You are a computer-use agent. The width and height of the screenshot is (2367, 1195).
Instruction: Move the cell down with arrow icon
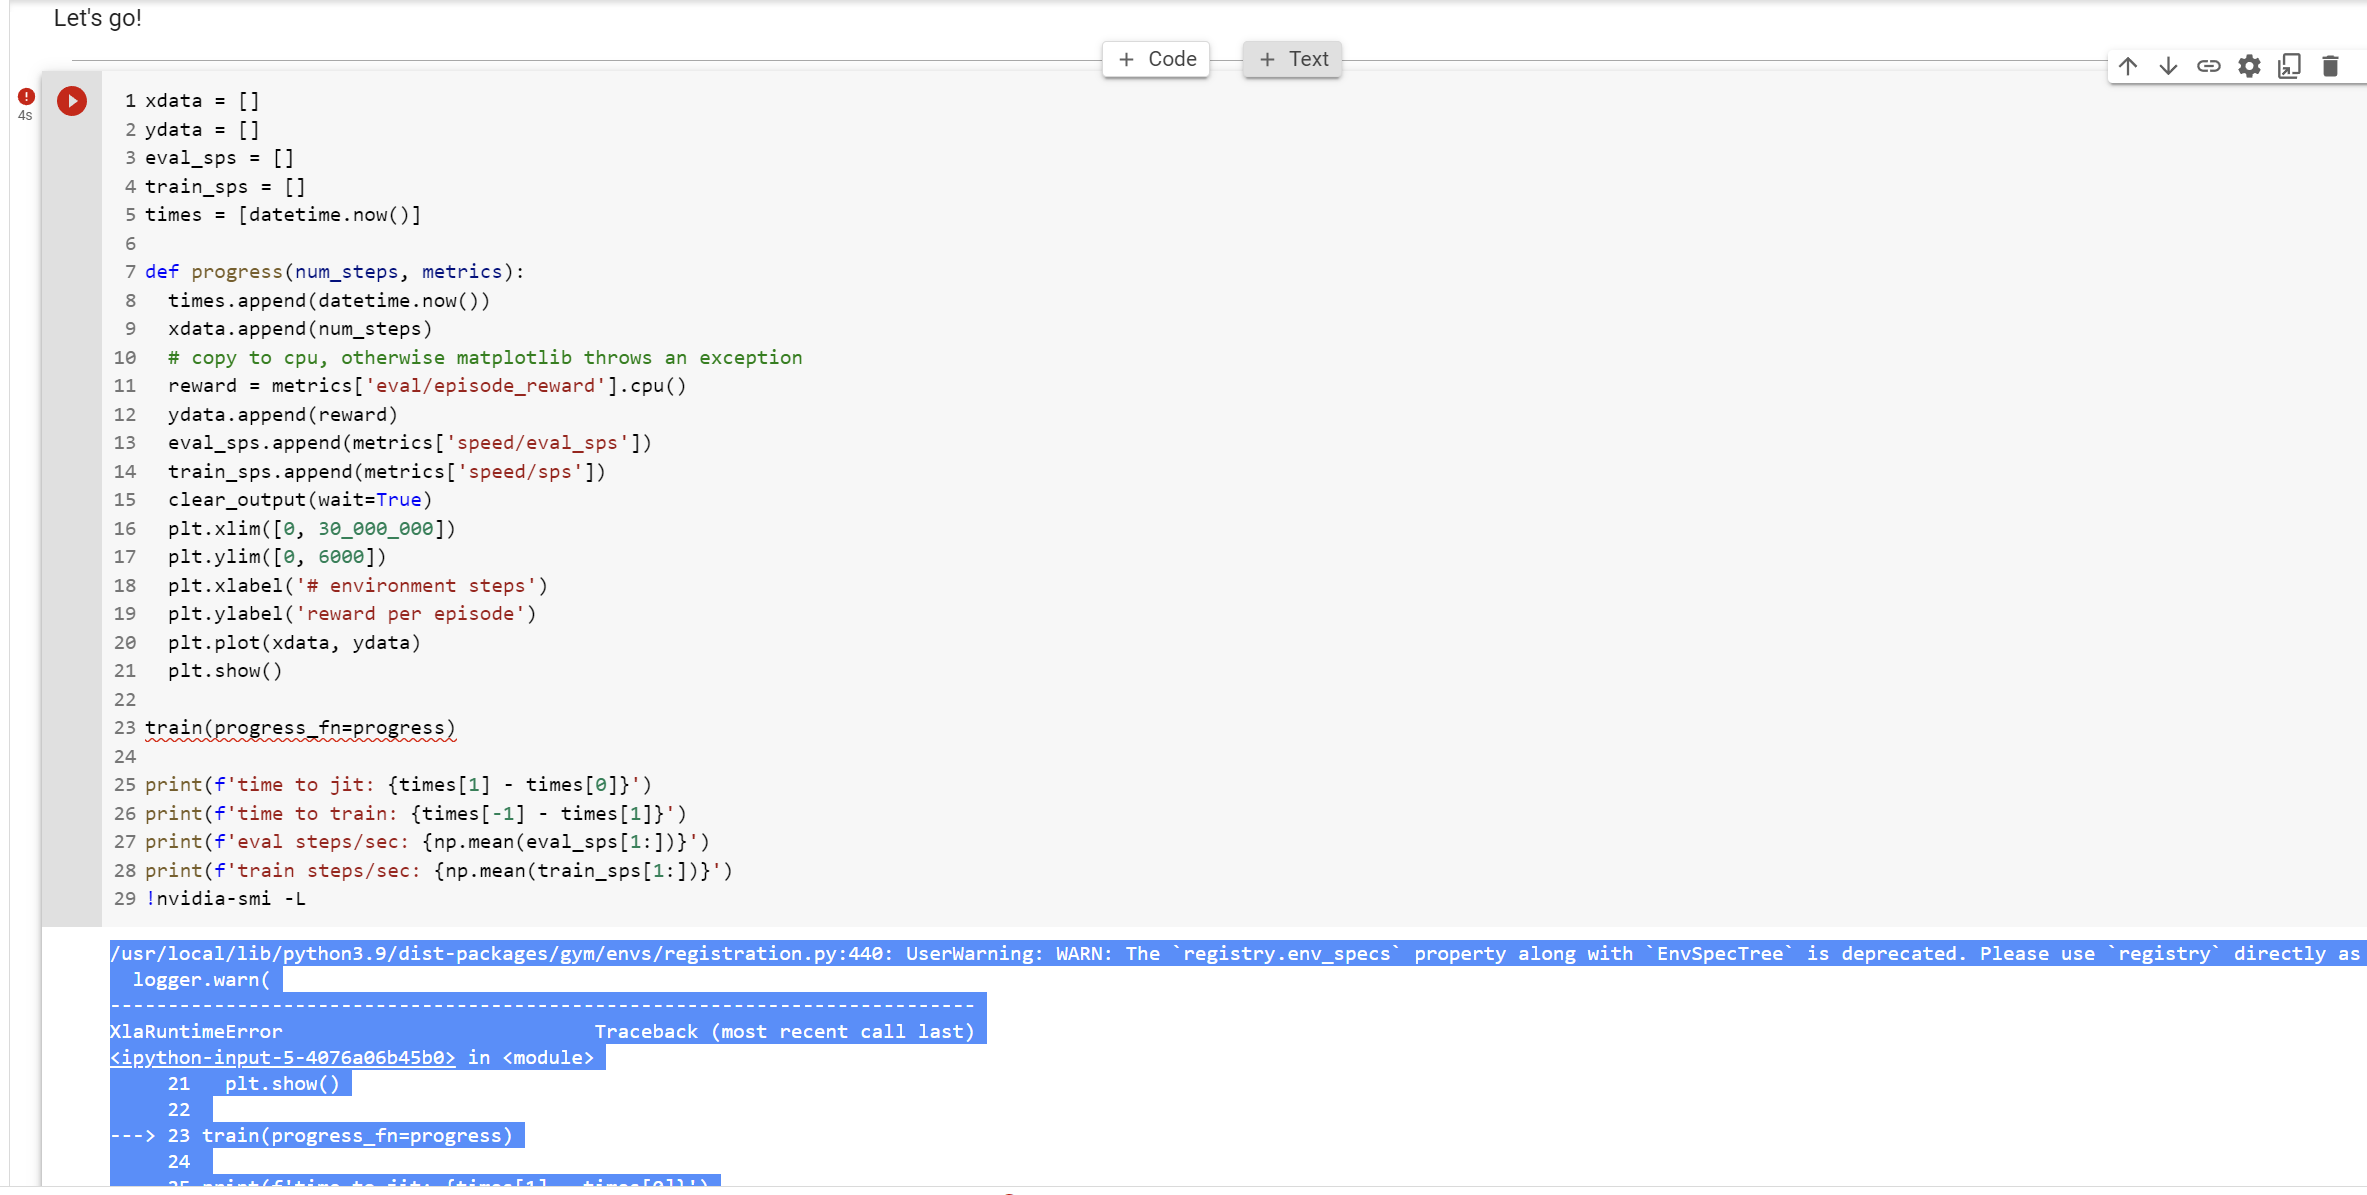2168,66
